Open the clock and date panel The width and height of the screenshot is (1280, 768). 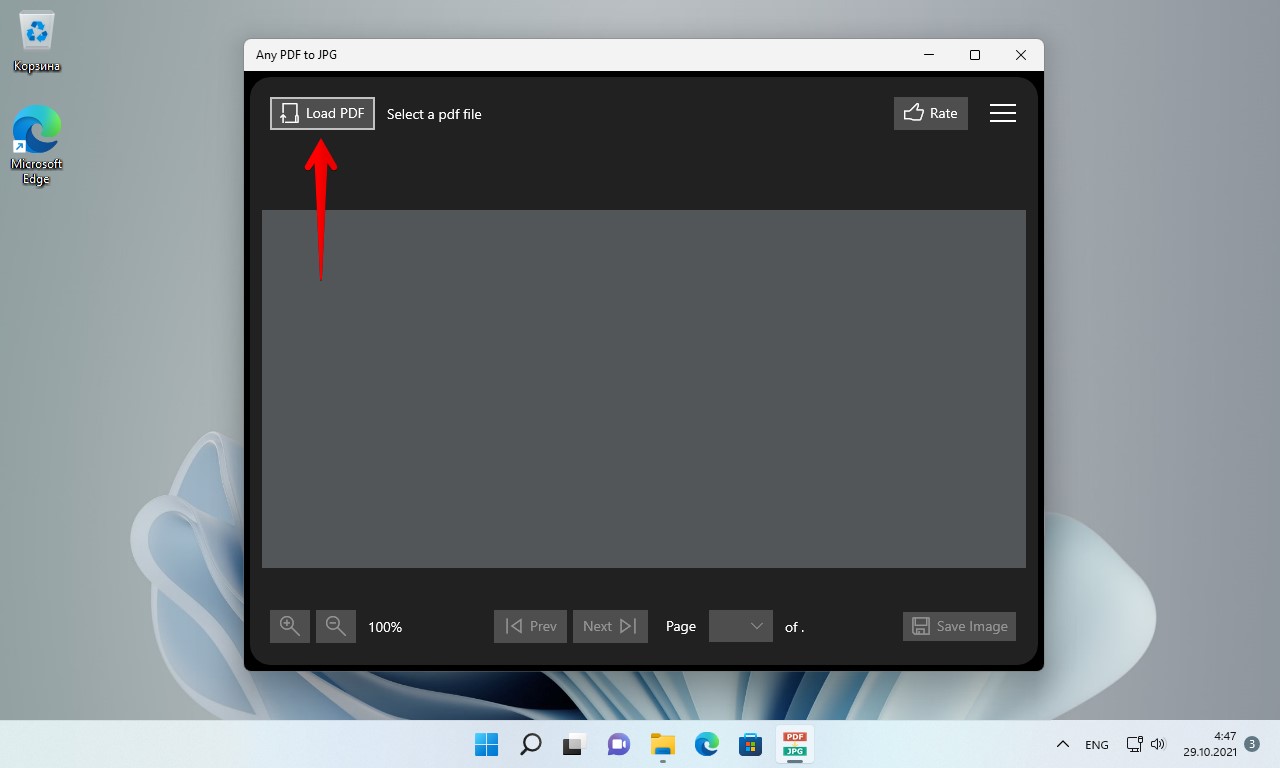(x=1210, y=744)
